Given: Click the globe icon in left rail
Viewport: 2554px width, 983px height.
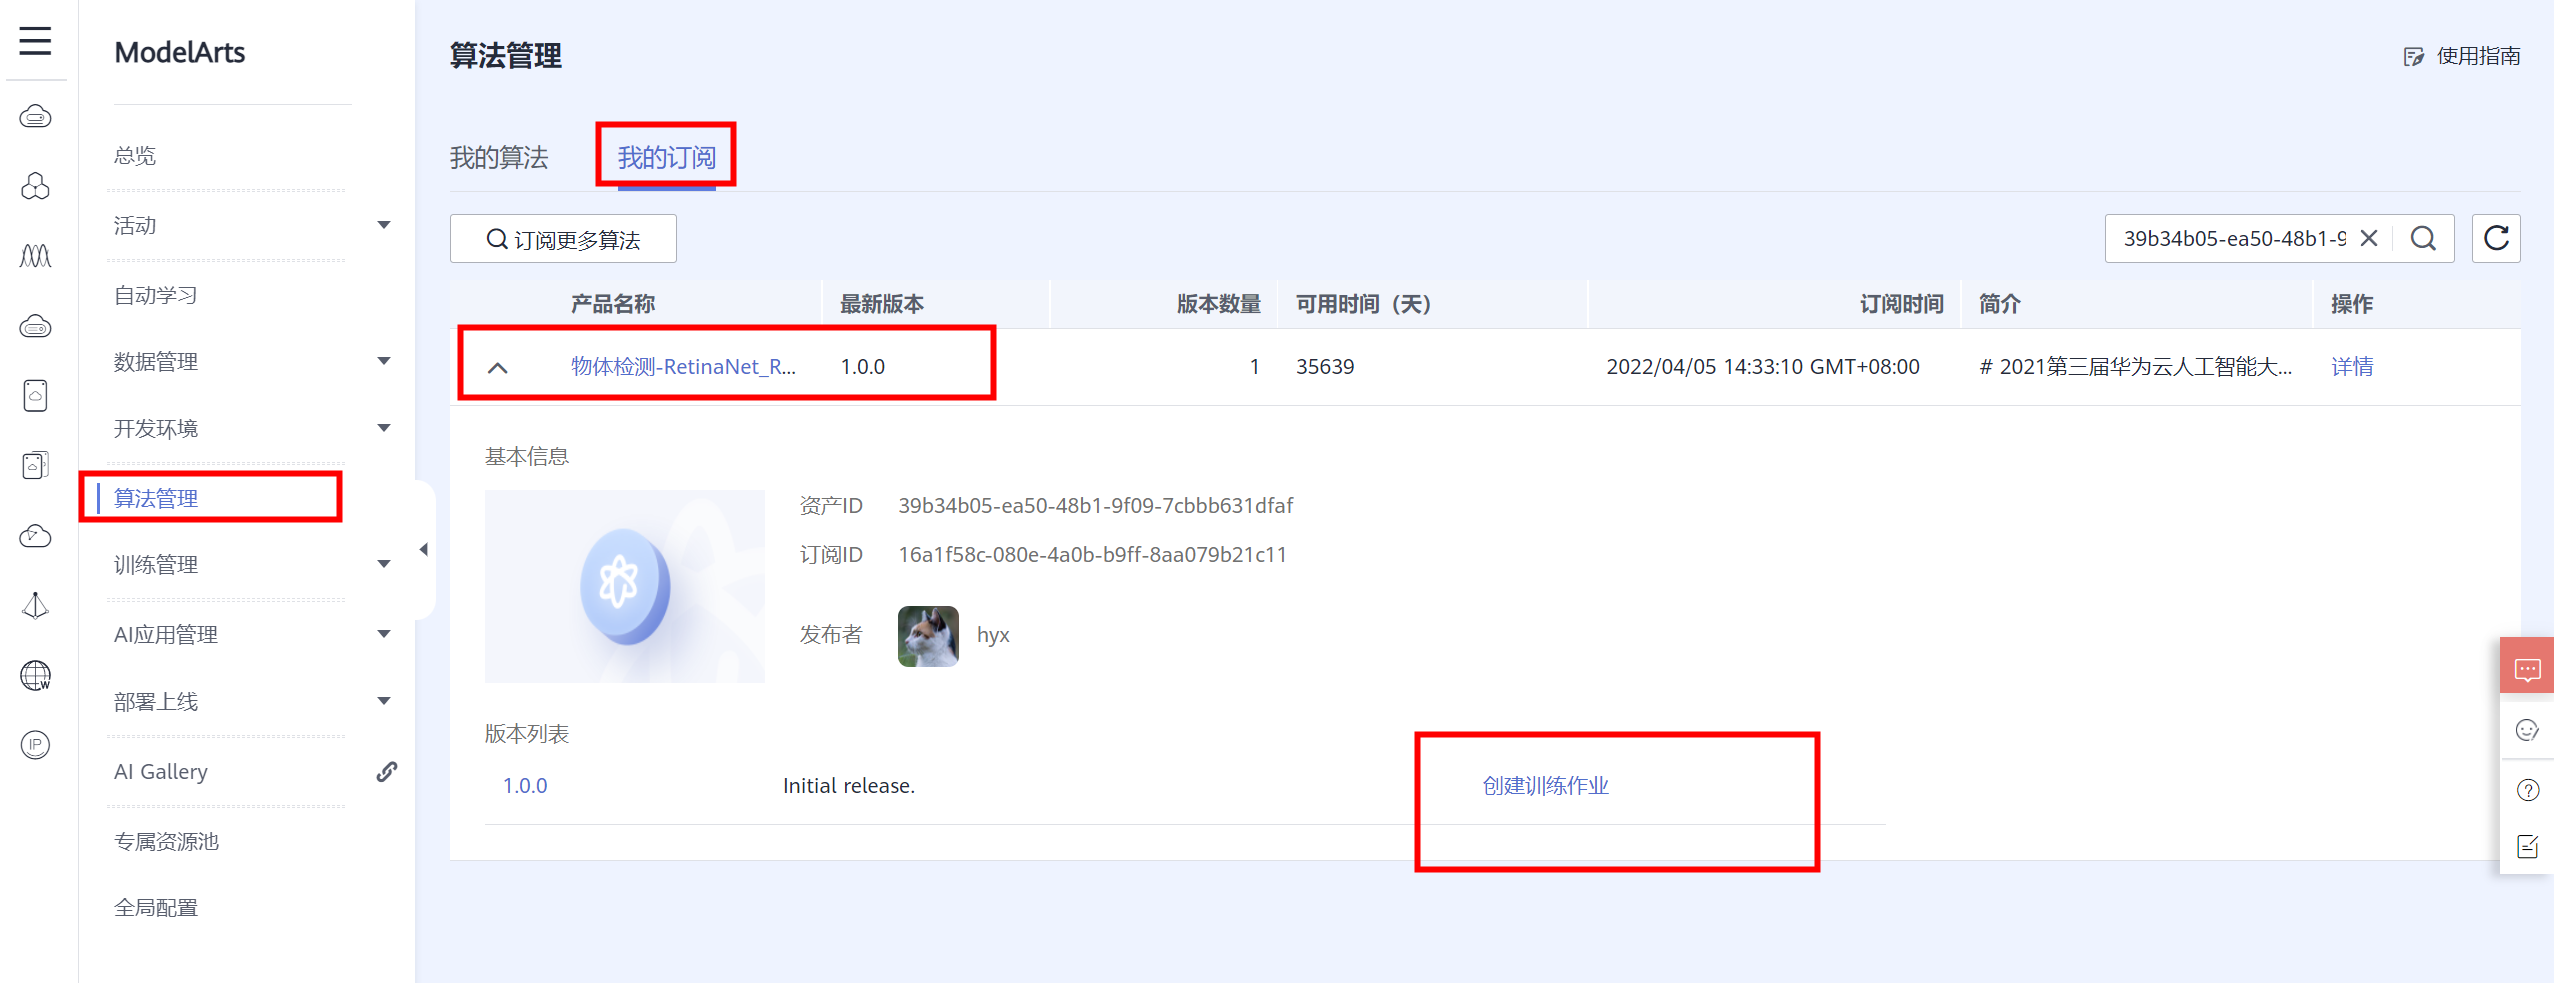Looking at the screenshot, I should point(35,676).
